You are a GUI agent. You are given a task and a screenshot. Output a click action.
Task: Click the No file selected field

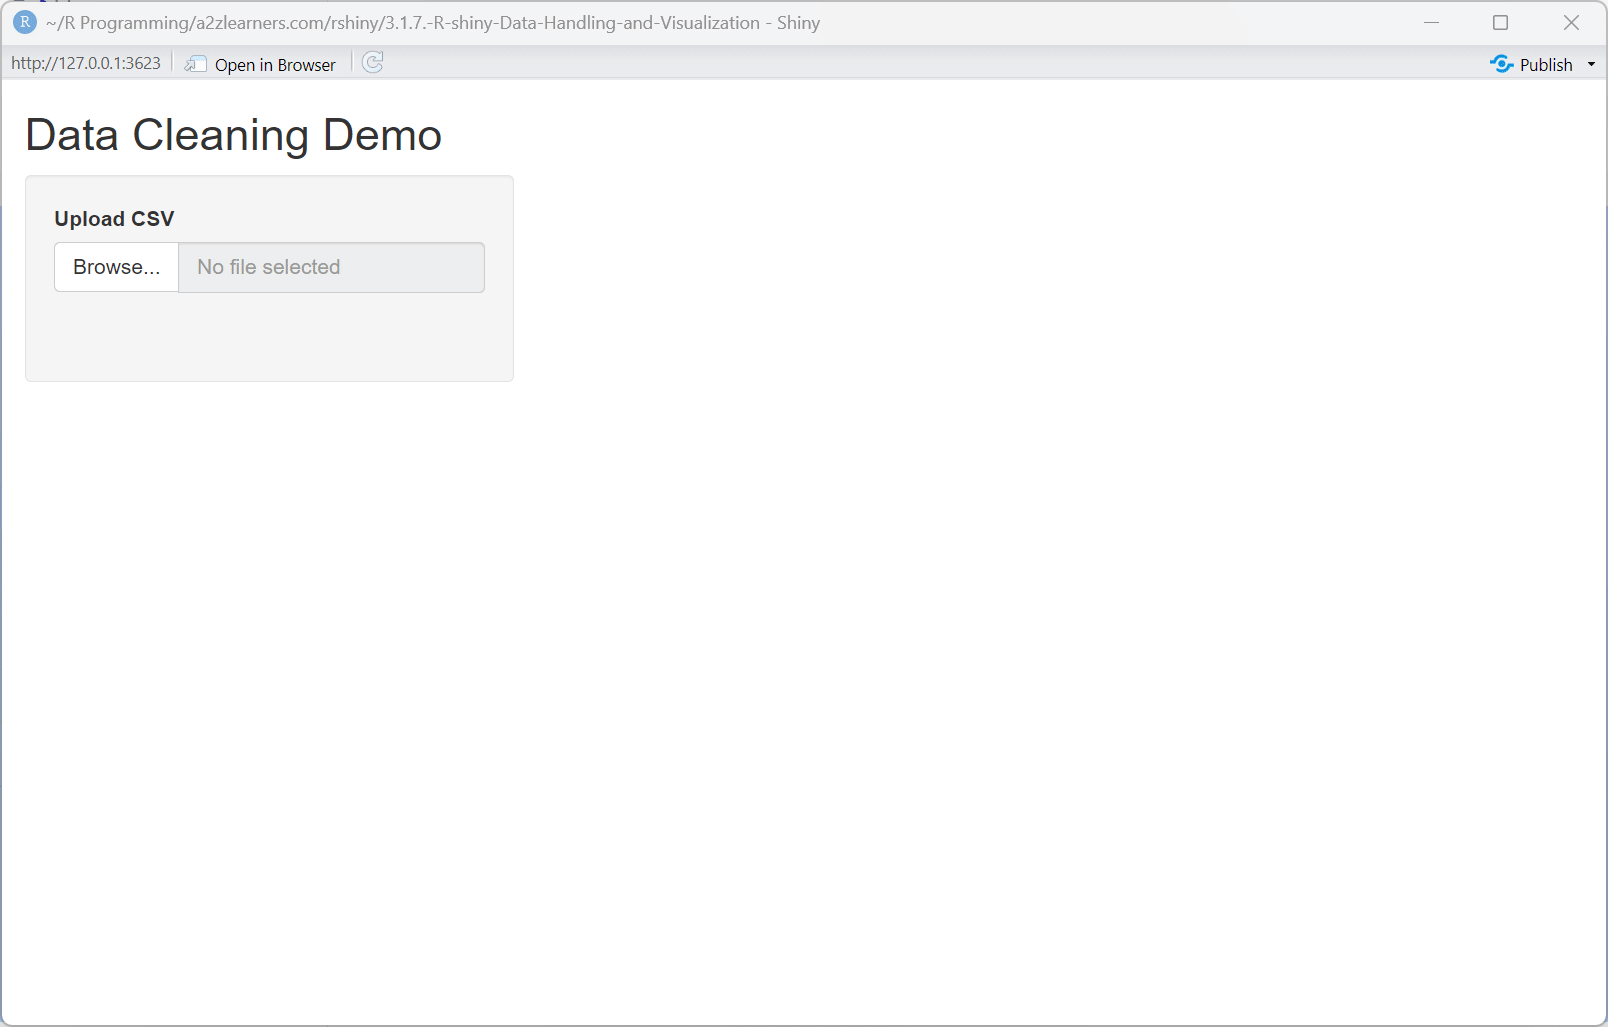[330, 267]
